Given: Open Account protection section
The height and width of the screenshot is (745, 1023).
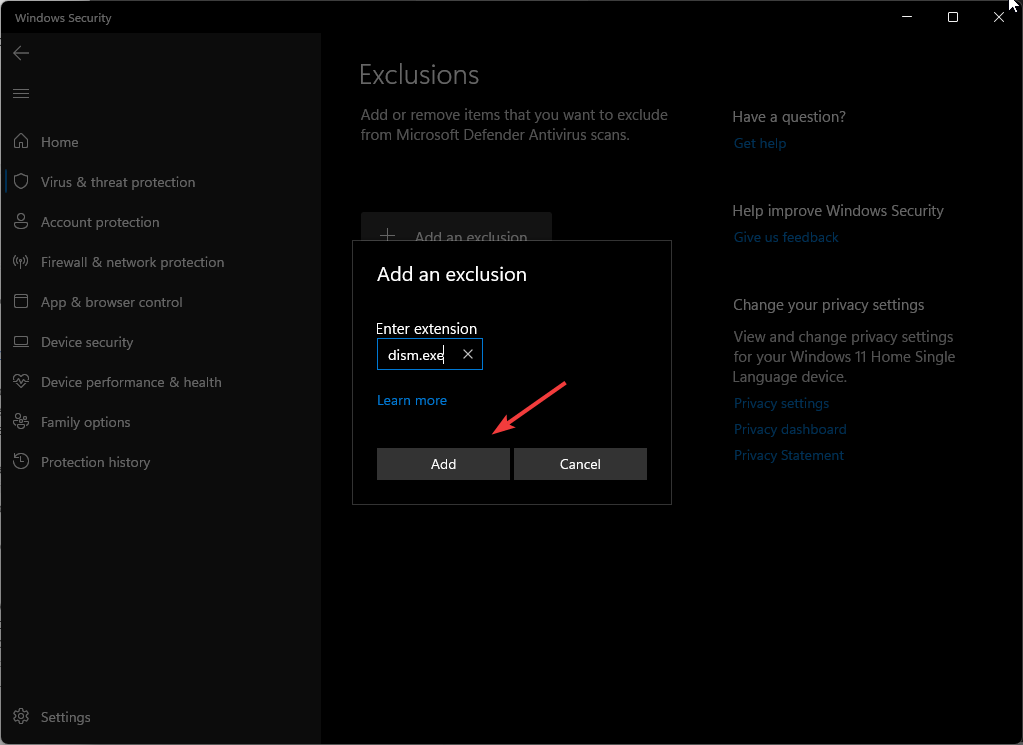Looking at the screenshot, I should coord(100,222).
